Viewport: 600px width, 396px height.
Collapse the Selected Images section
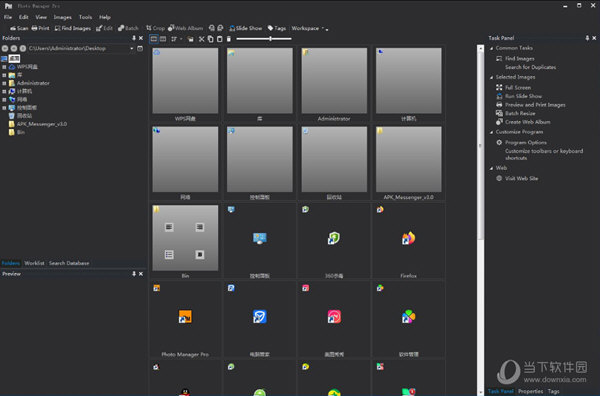pyautogui.click(x=492, y=77)
